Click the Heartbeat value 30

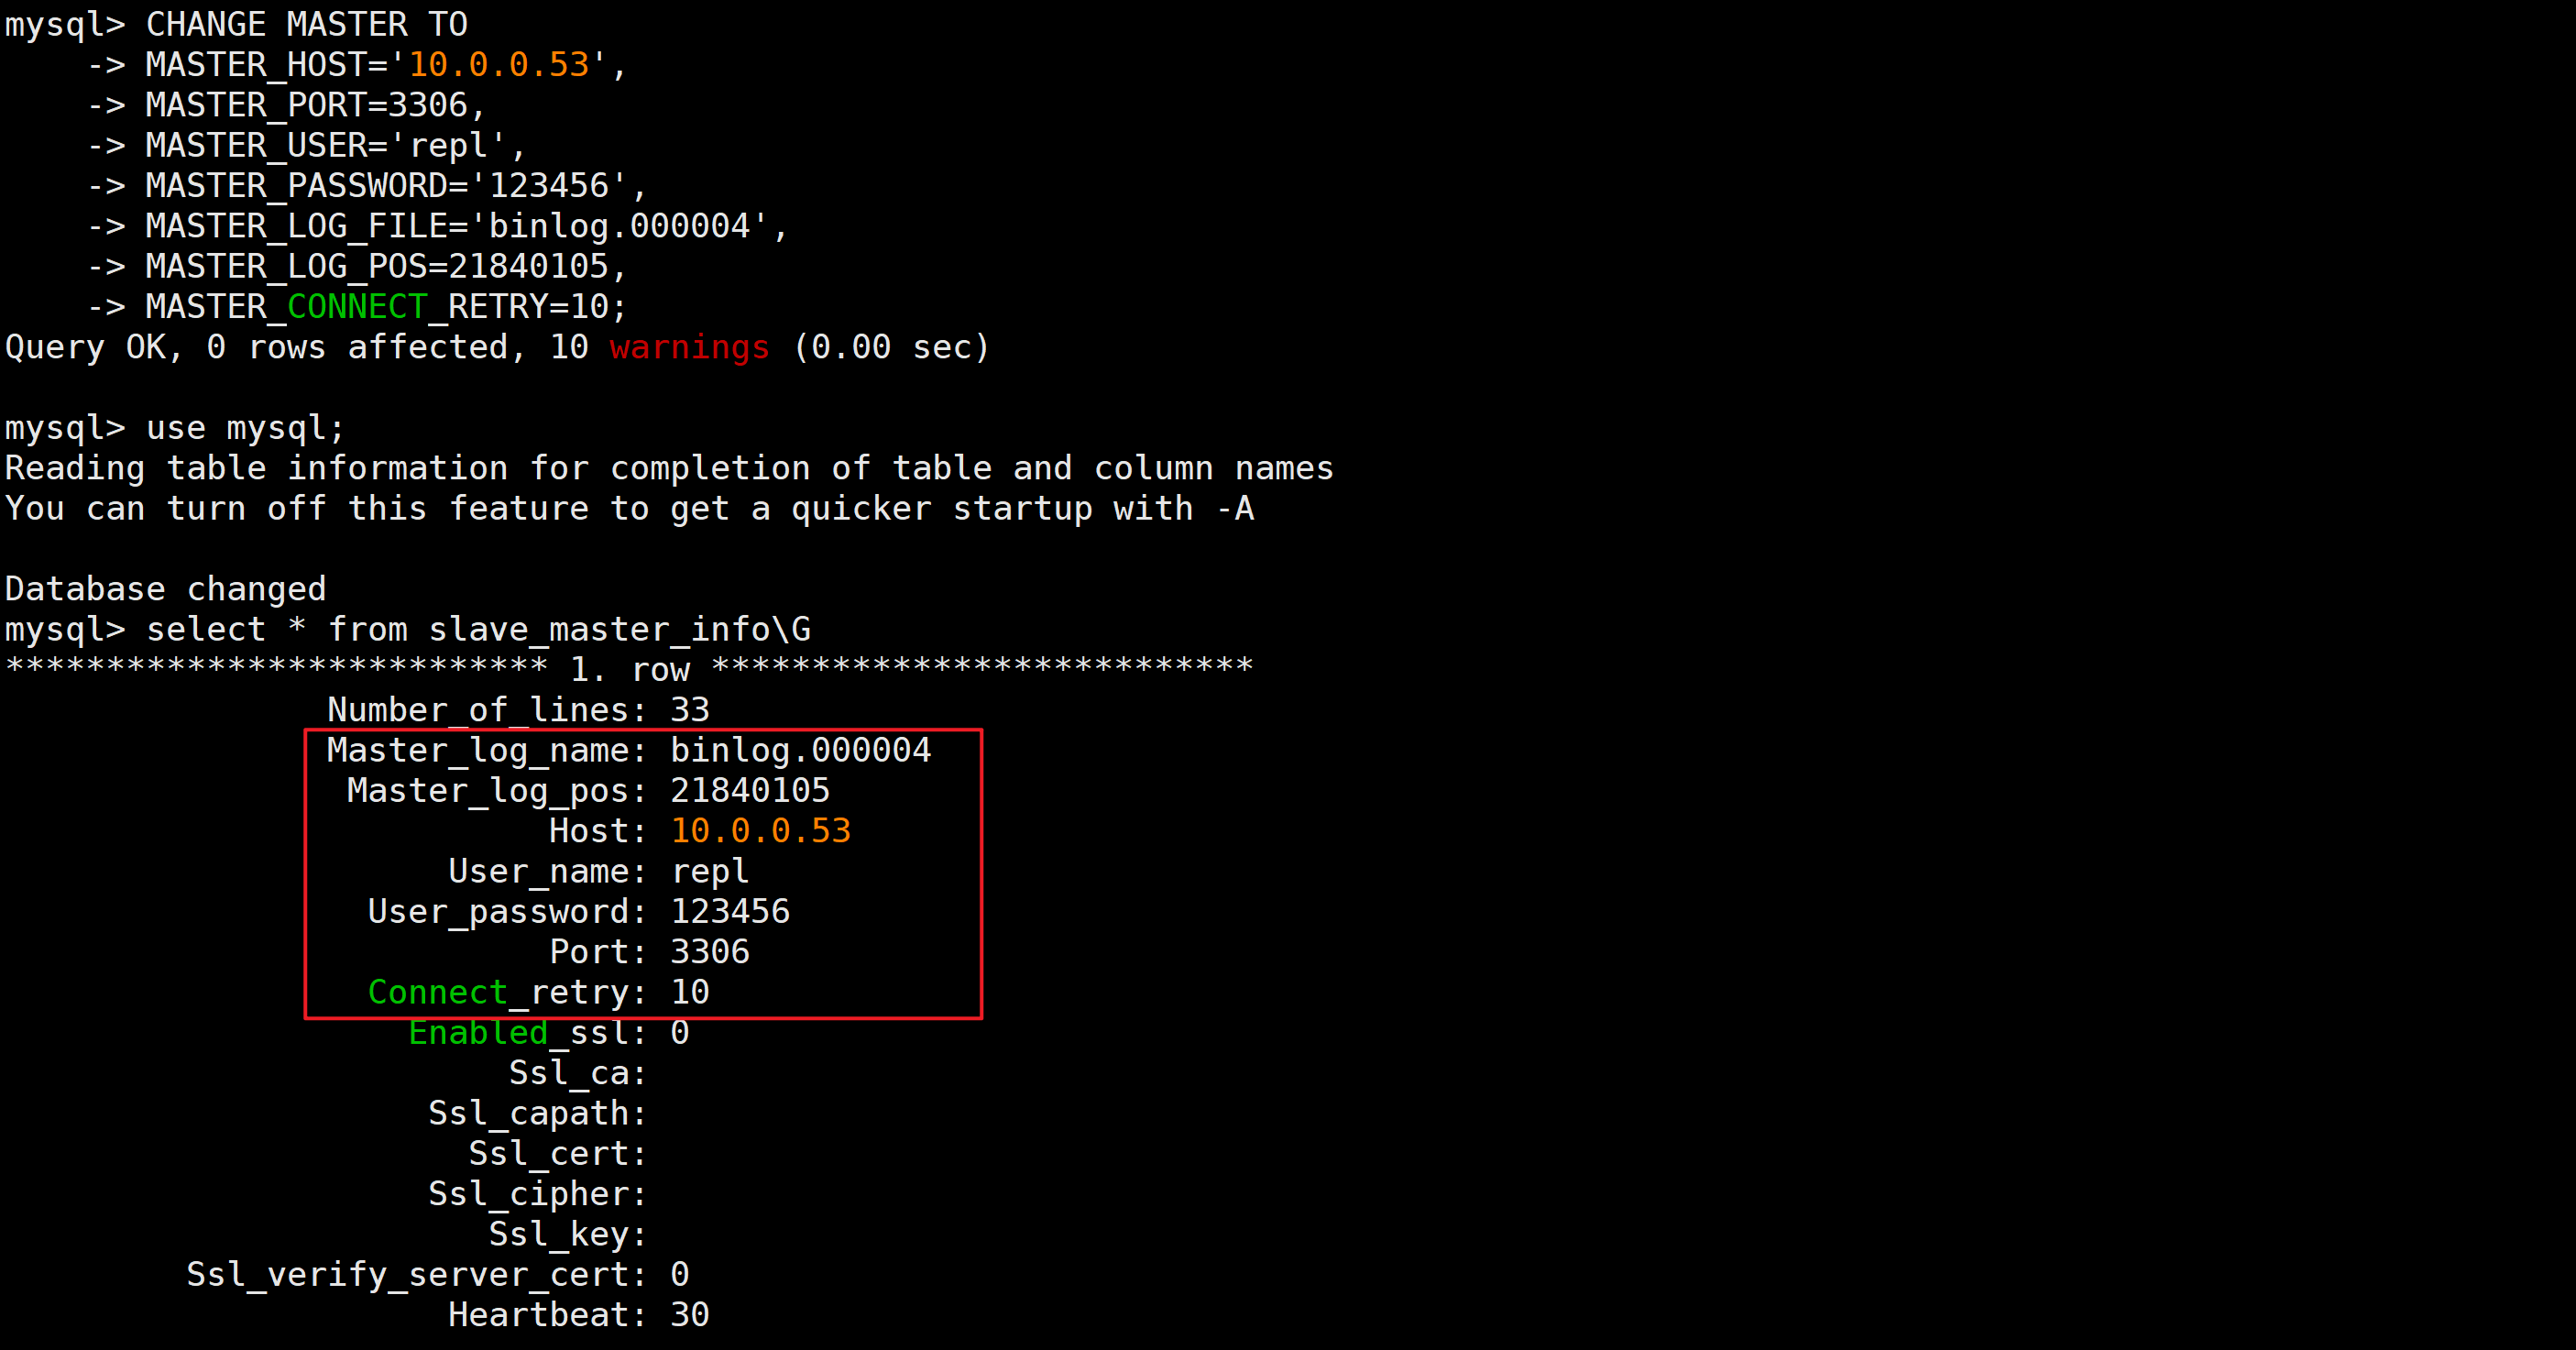[690, 1315]
